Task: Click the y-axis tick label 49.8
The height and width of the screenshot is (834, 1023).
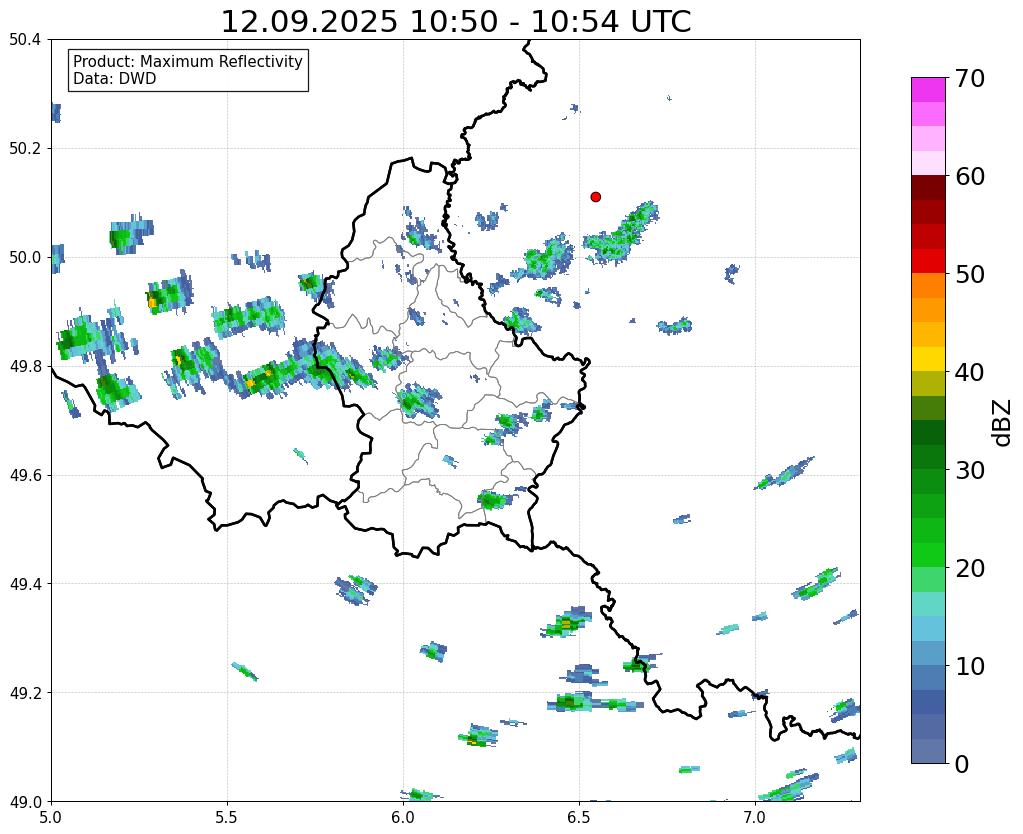Action: click(25, 367)
